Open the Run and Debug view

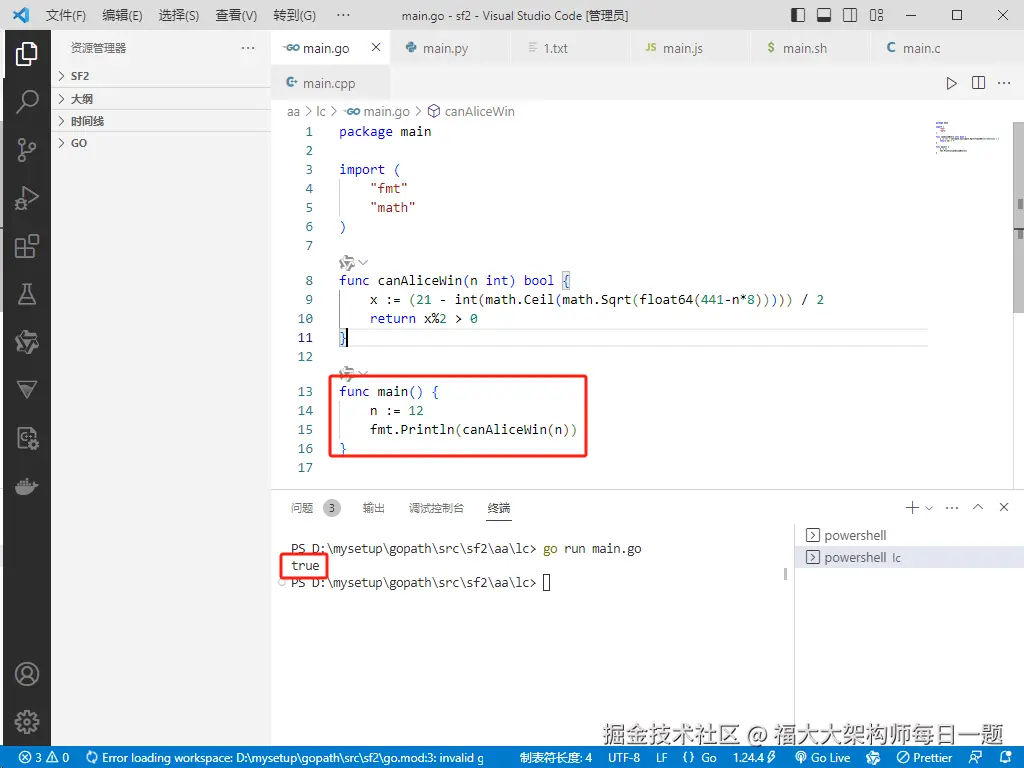(27, 198)
